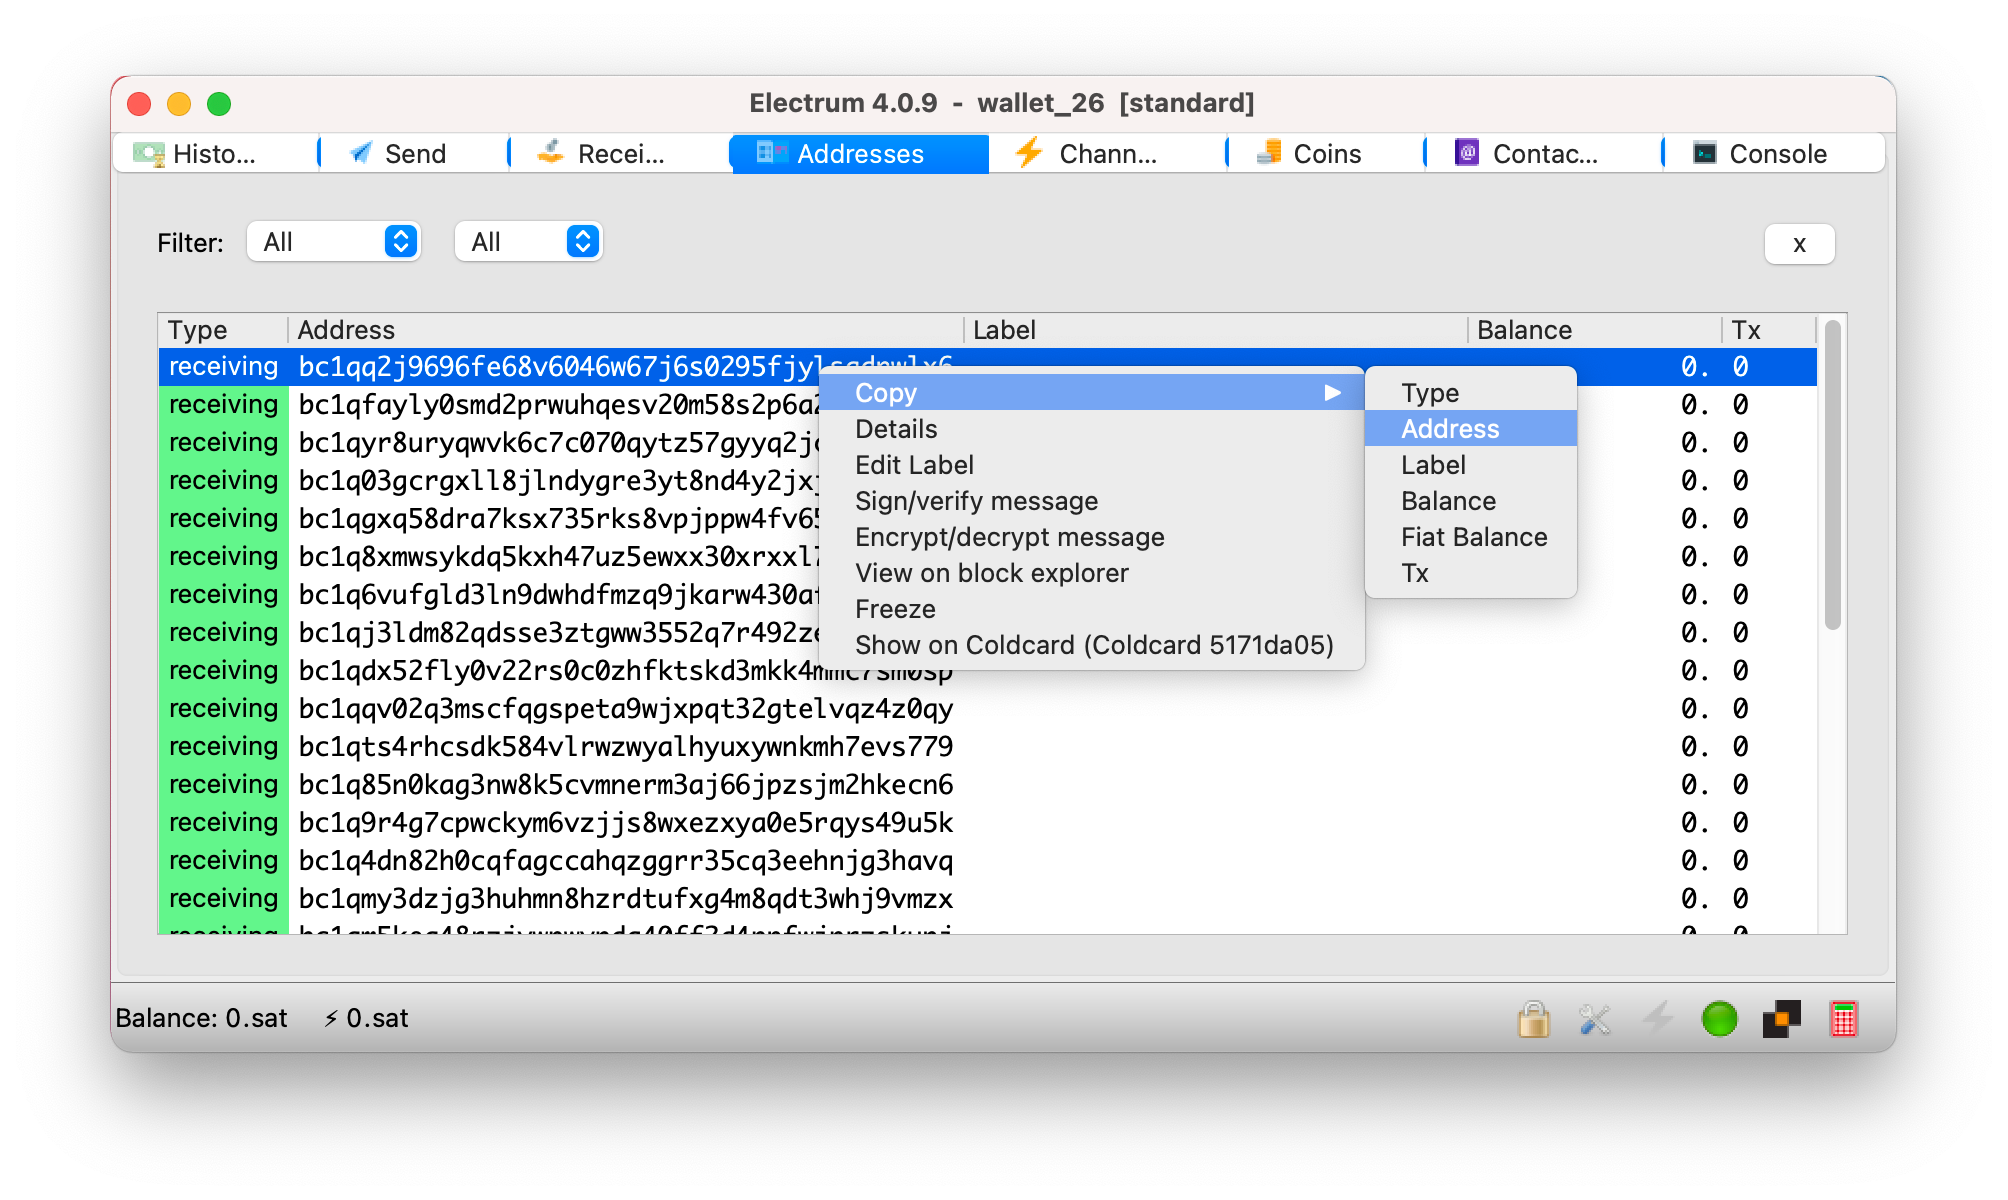Select Freeze from the context menu
This screenshot has width=2008, height=1200.
coord(1091,609)
